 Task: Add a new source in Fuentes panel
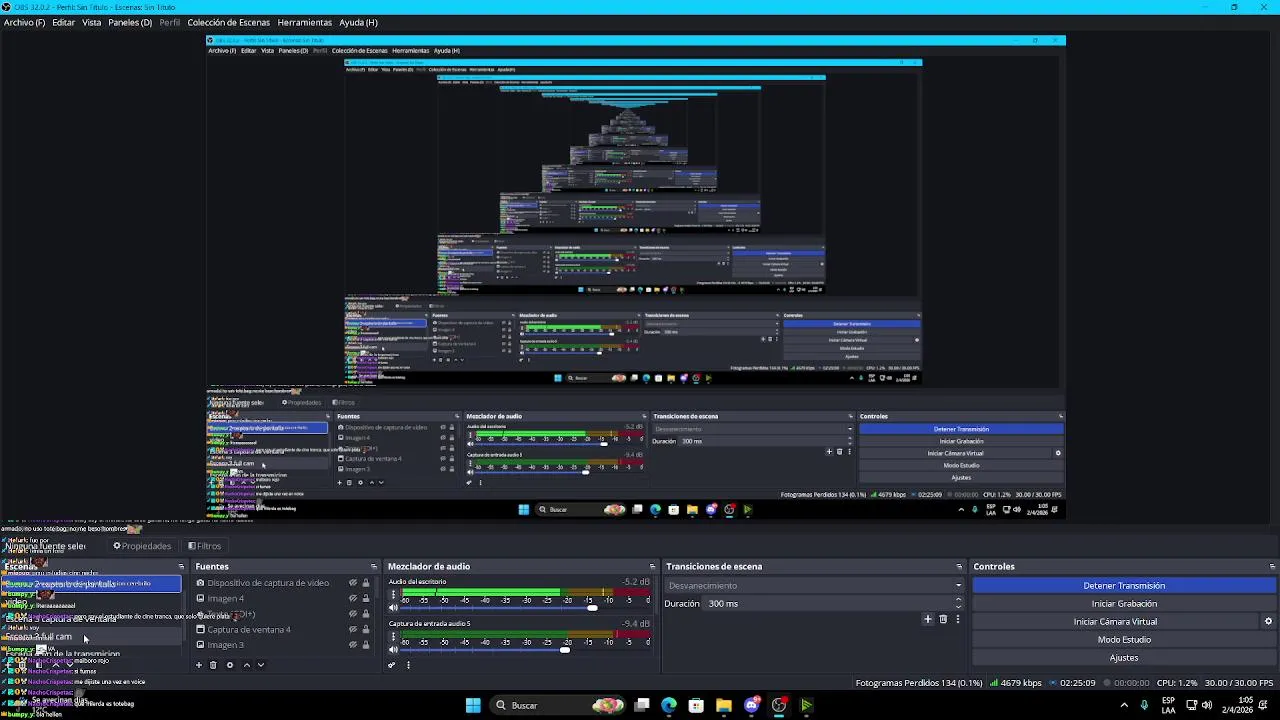tap(198, 665)
